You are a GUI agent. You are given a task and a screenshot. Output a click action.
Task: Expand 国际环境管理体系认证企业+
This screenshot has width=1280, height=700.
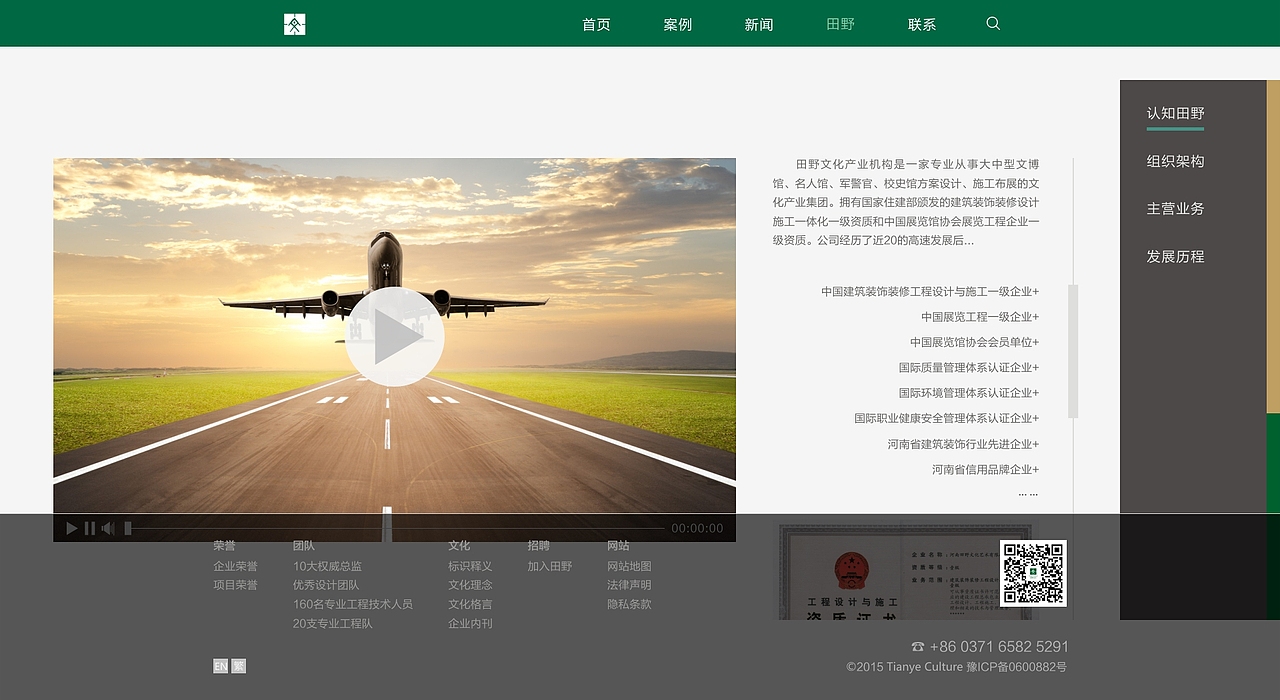[x=969, y=393]
